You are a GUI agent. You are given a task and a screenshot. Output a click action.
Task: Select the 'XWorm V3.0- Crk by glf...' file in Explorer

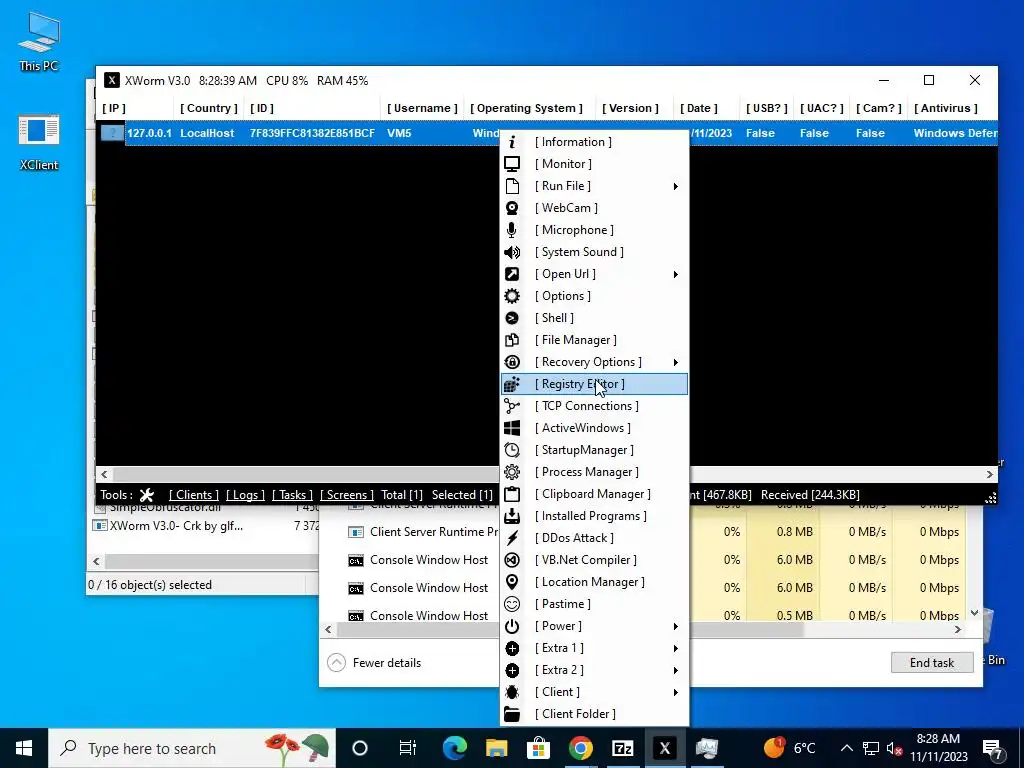pos(176,526)
